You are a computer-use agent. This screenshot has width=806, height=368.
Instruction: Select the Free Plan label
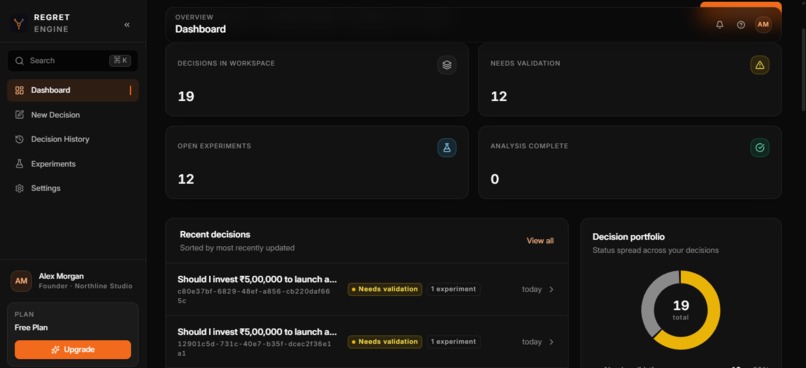click(31, 328)
